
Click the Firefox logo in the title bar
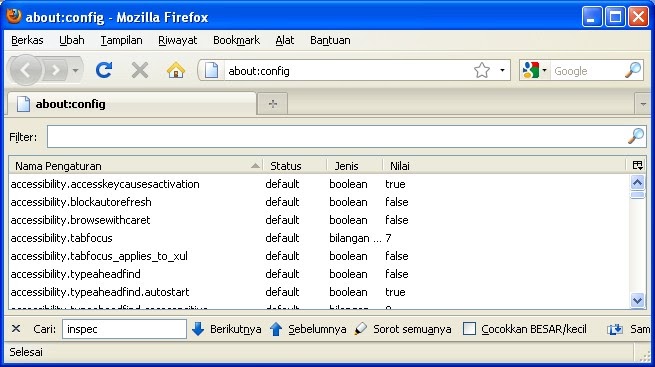pos(14,16)
